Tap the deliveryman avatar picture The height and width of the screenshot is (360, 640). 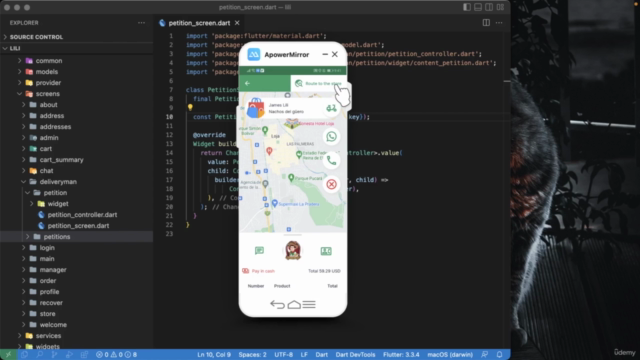(x=293, y=250)
